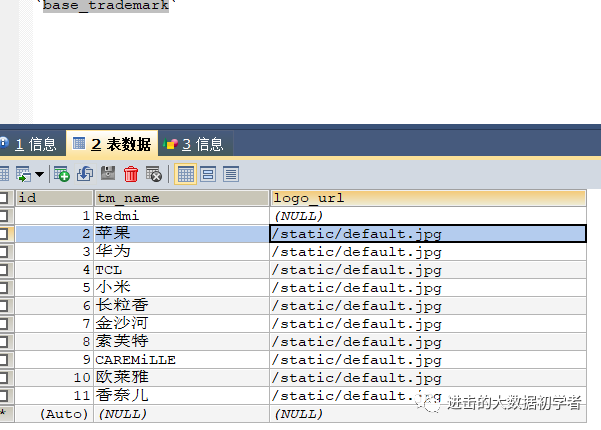Select the id cell with value 10
The image size is (601, 430).
click(54, 378)
